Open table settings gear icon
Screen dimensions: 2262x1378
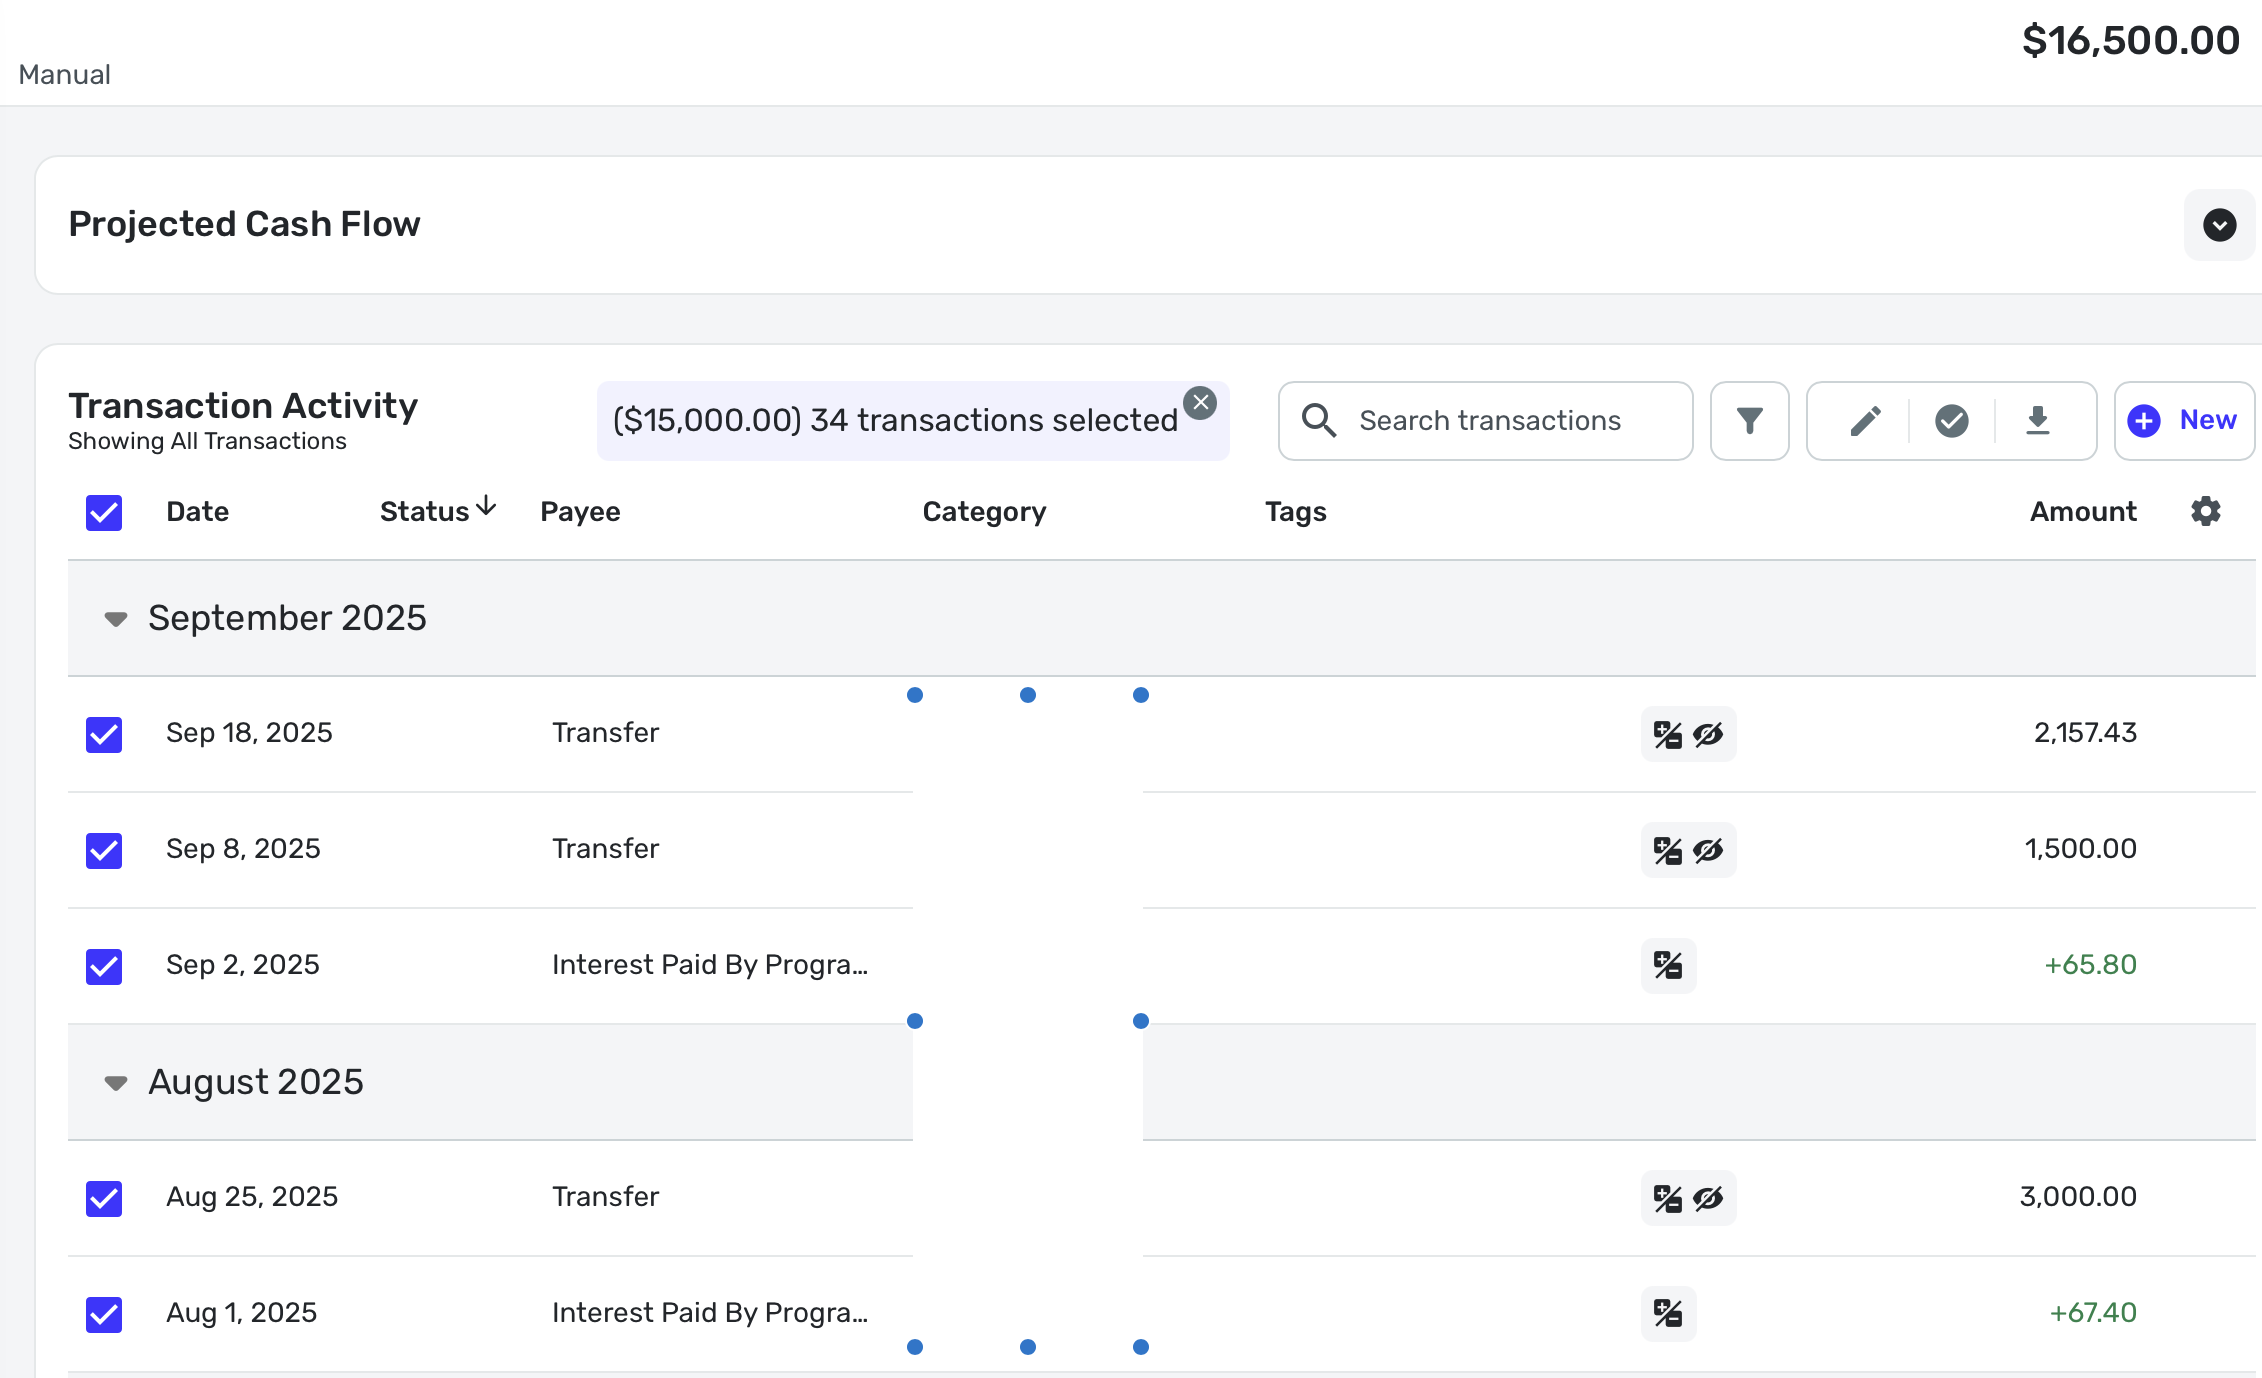[x=2205, y=512]
